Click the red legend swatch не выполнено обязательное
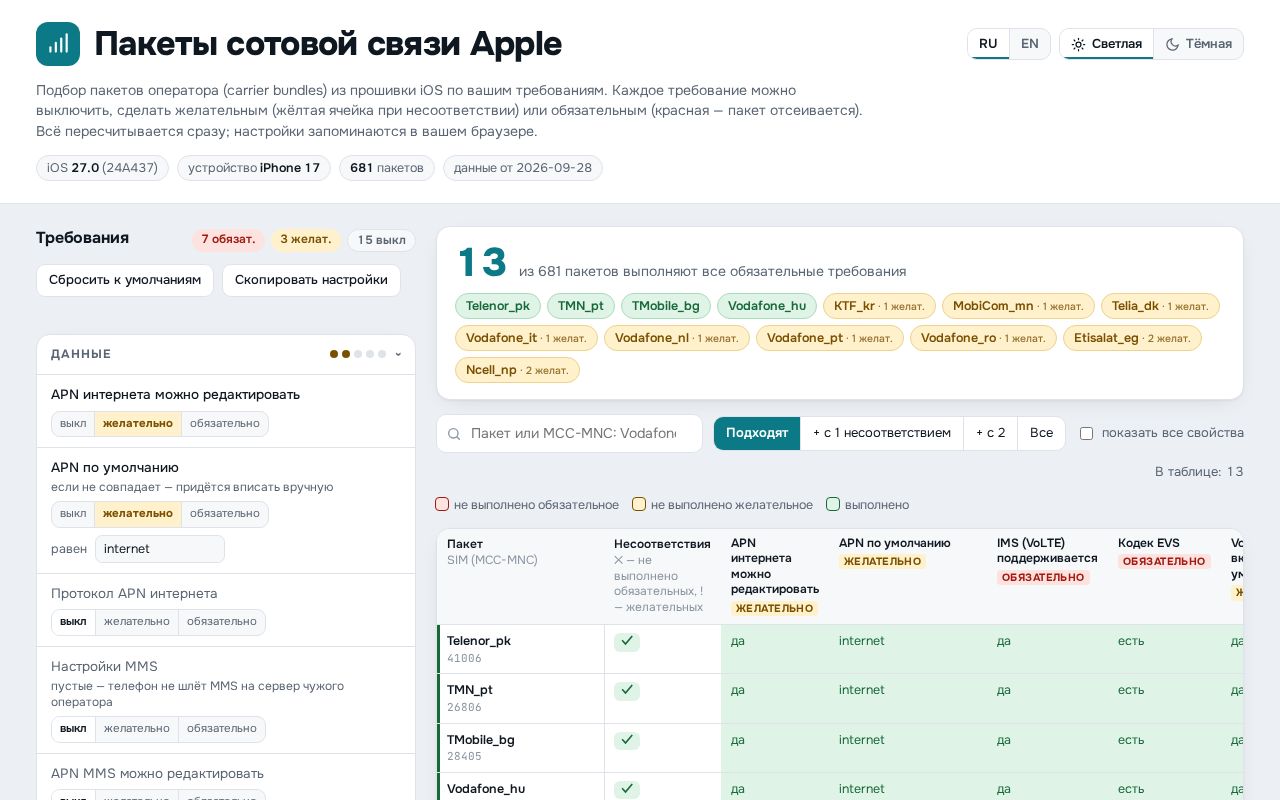 pyautogui.click(x=442, y=505)
